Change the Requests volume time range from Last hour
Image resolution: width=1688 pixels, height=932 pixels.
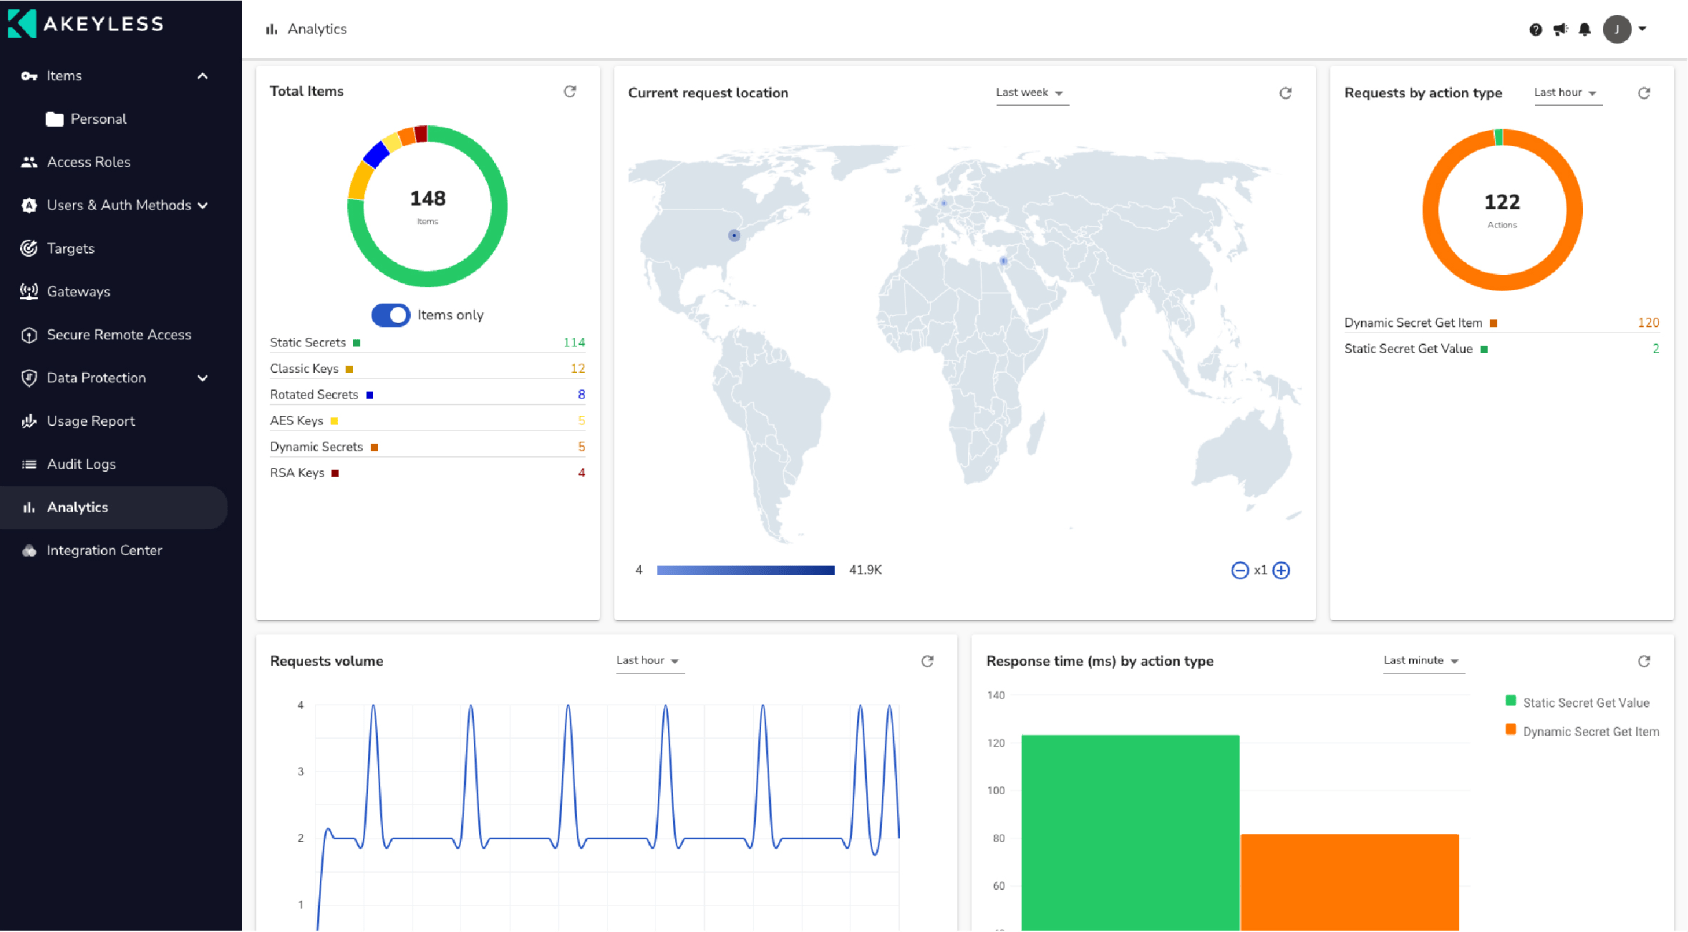tap(648, 660)
